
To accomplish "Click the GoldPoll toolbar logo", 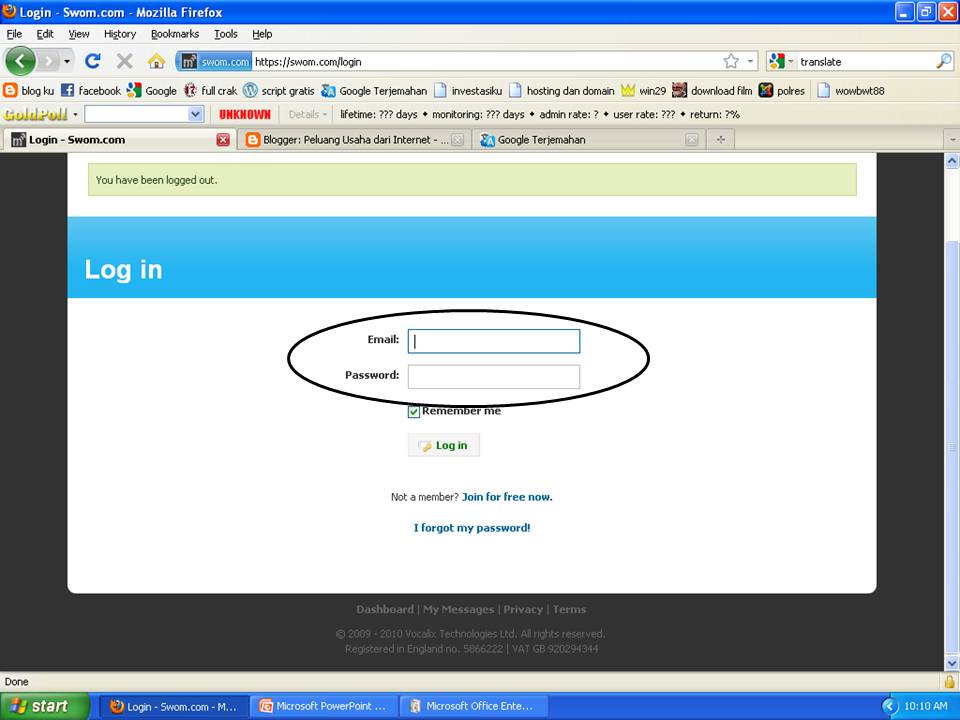I will [37, 114].
